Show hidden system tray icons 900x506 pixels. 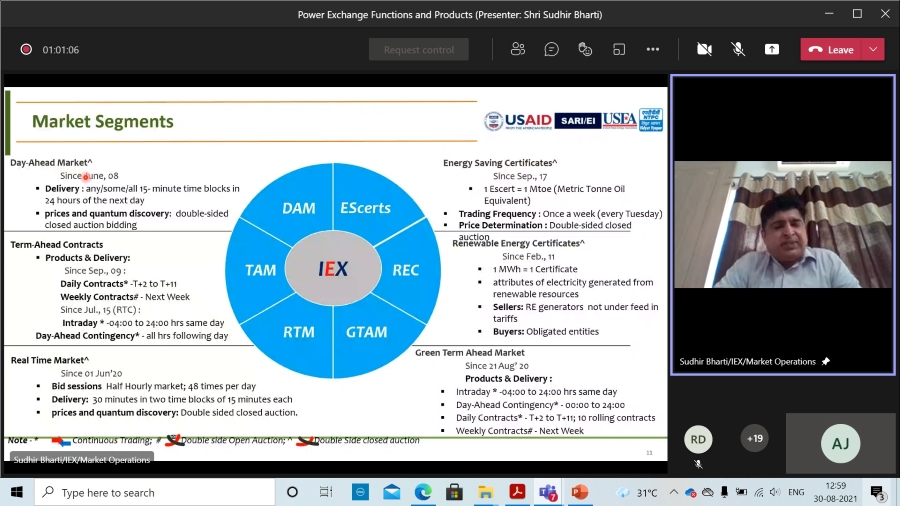[674, 492]
